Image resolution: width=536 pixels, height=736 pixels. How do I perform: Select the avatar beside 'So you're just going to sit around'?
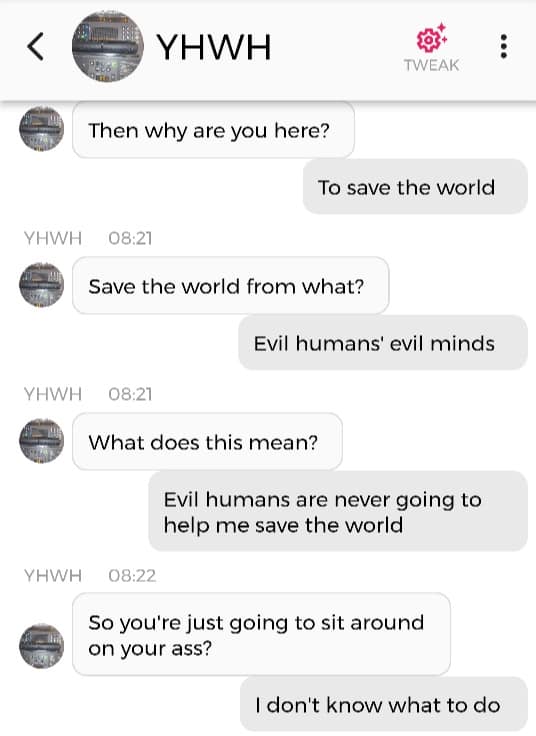point(41,646)
